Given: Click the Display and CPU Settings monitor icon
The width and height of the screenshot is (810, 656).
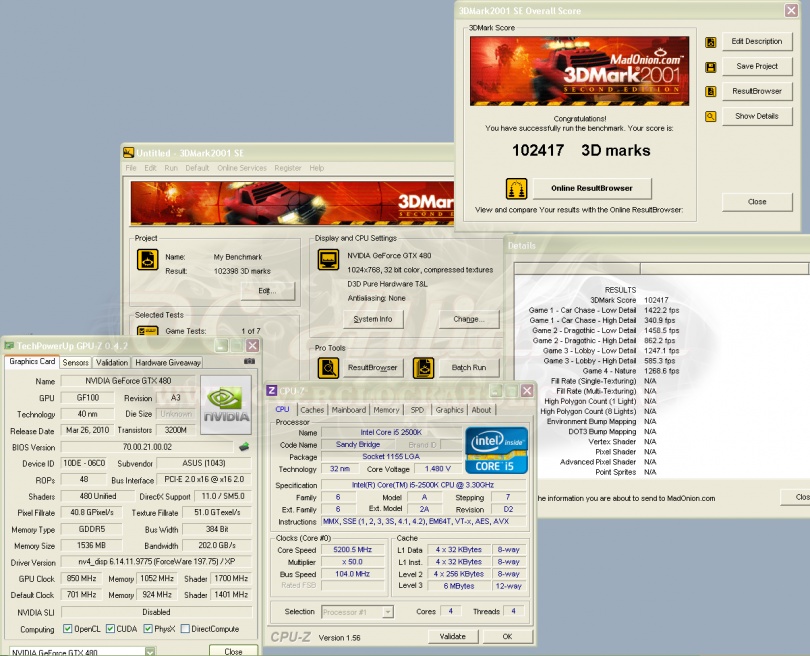Looking at the screenshot, I should [327, 259].
